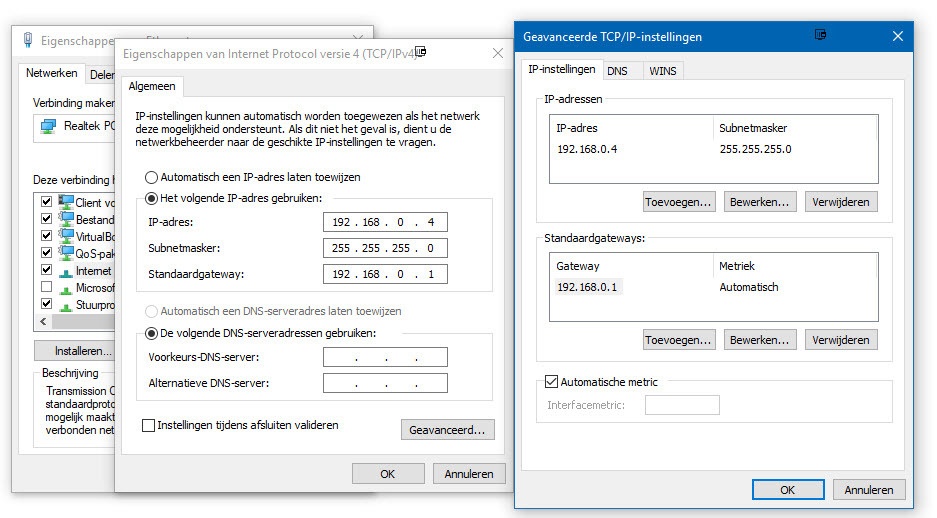Click the IP-adres column header

pyautogui.click(x=632, y=128)
